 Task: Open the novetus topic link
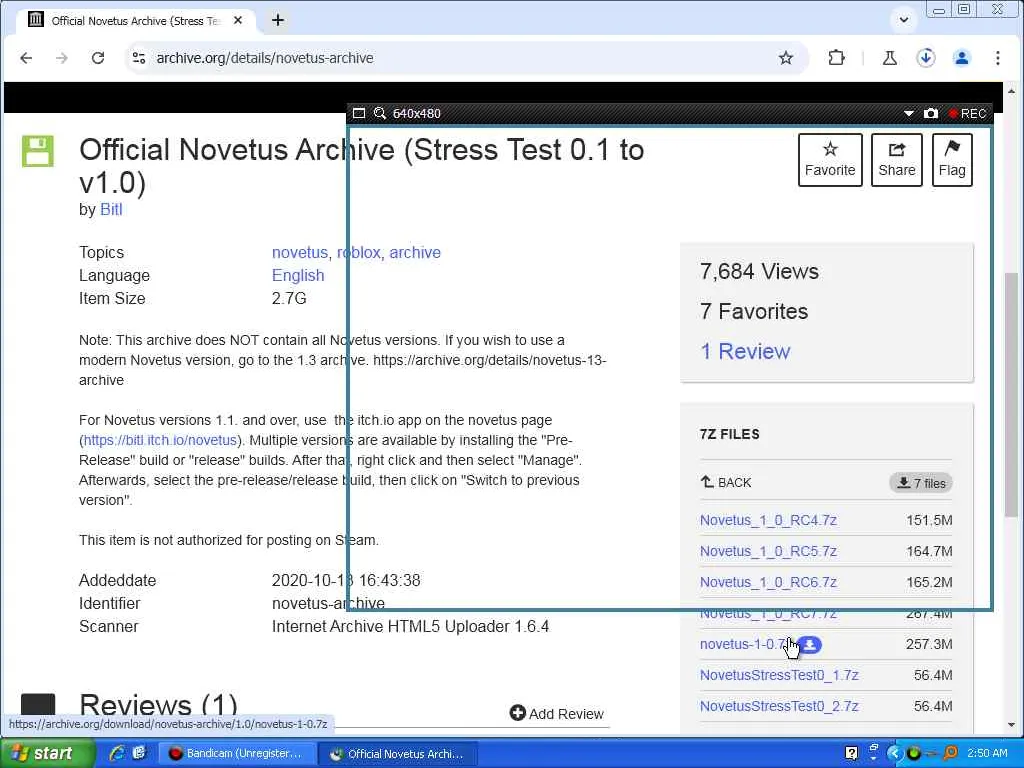pos(300,253)
